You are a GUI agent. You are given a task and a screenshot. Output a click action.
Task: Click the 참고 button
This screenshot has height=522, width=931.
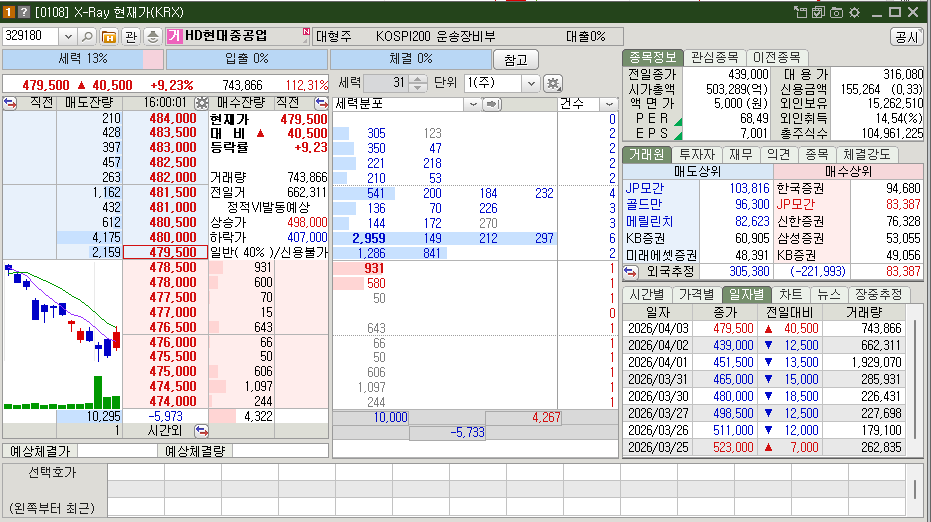click(x=515, y=60)
